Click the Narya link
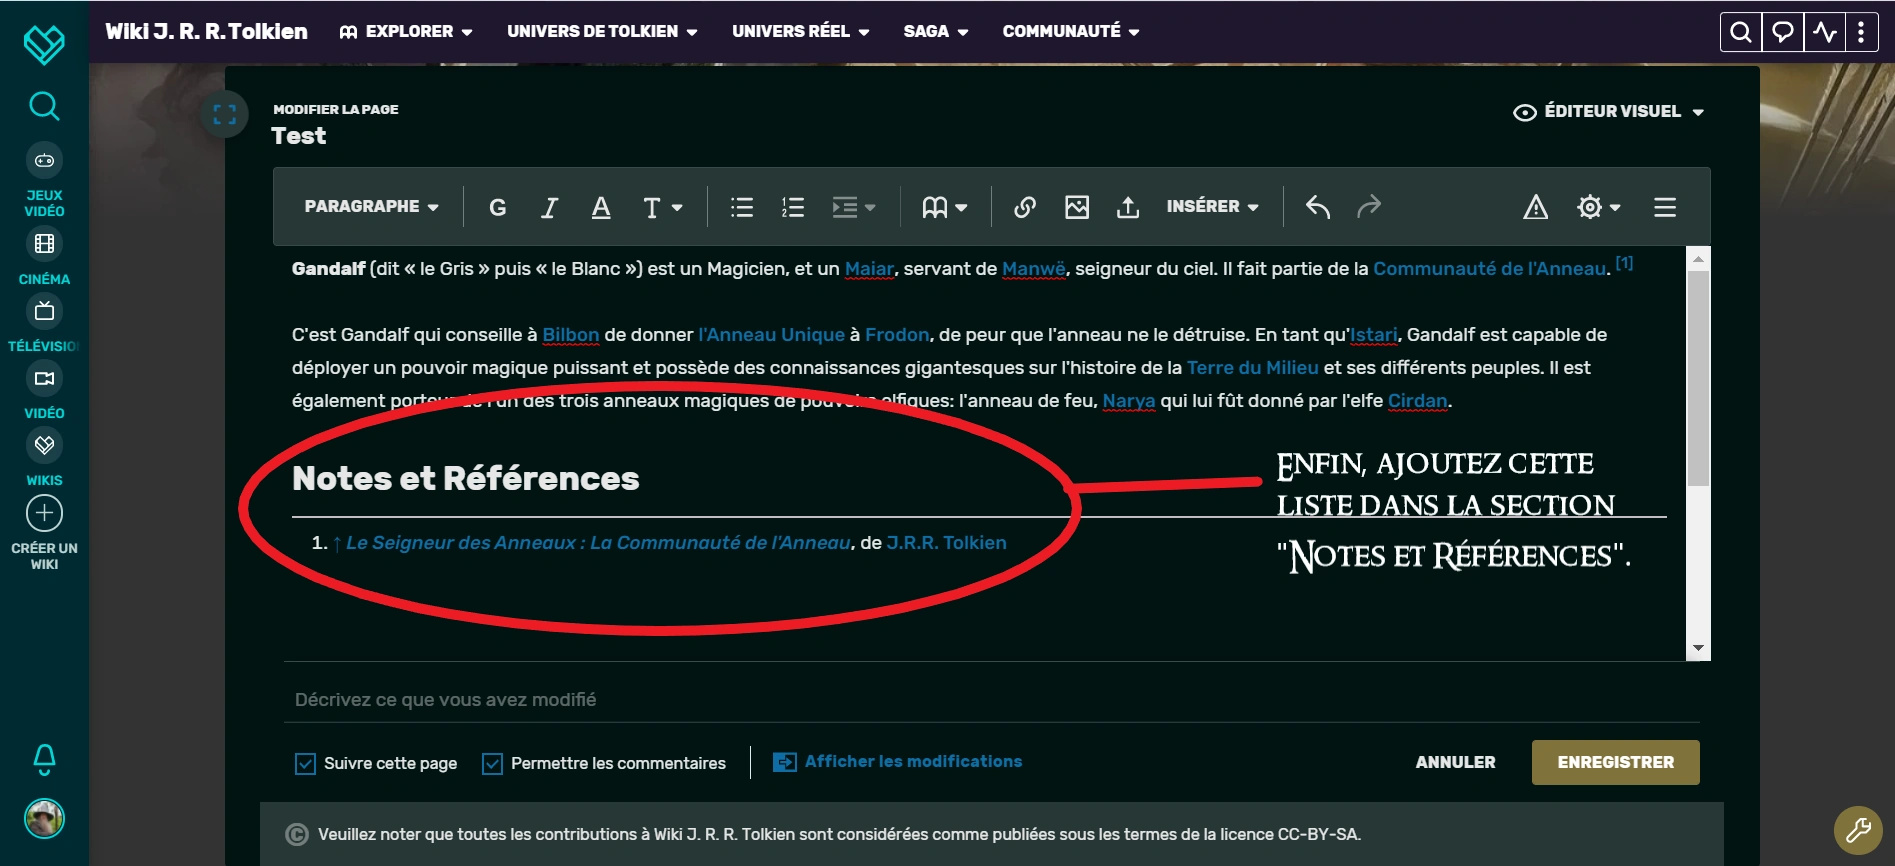 [1129, 401]
